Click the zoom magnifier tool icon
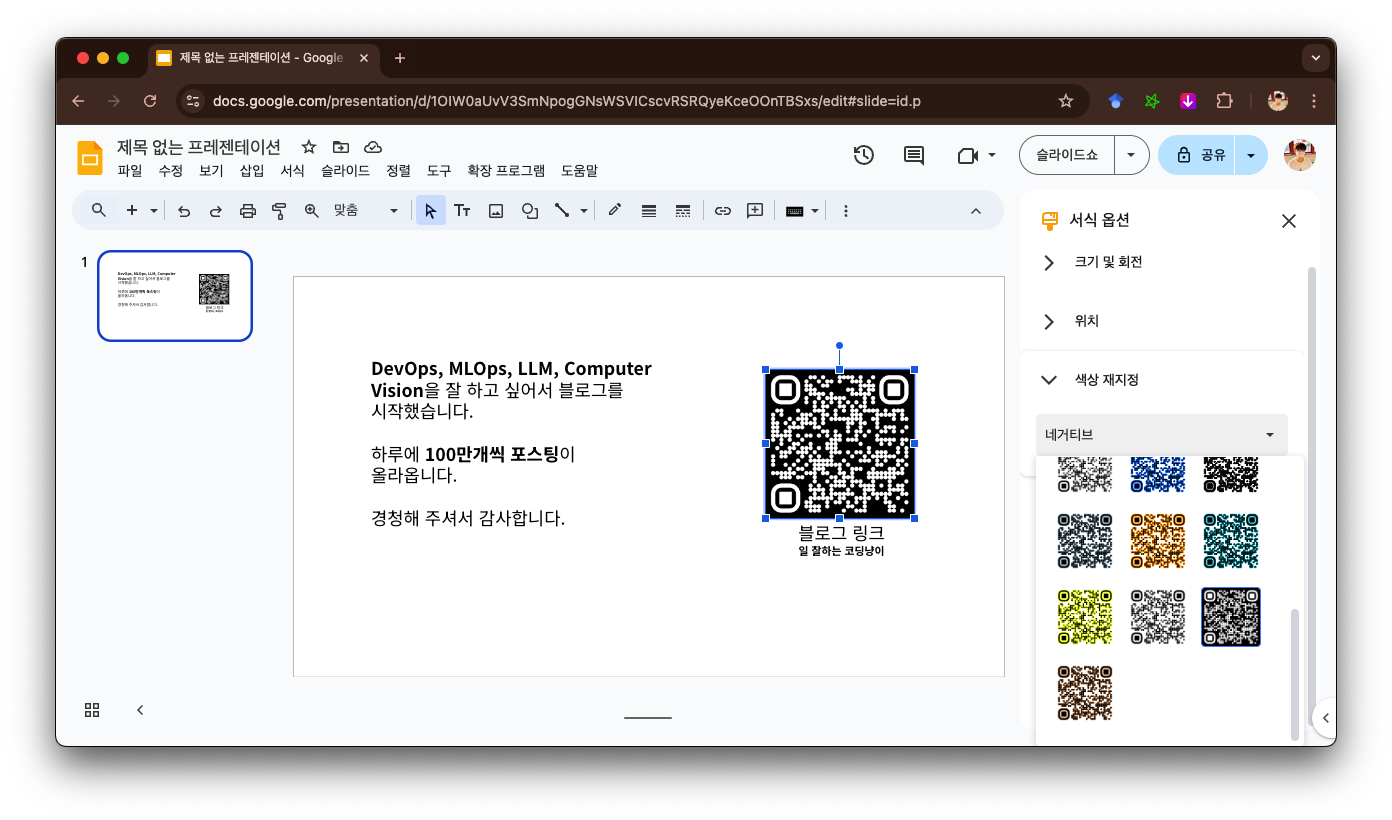1392x820 pixels. pos(311,211)
